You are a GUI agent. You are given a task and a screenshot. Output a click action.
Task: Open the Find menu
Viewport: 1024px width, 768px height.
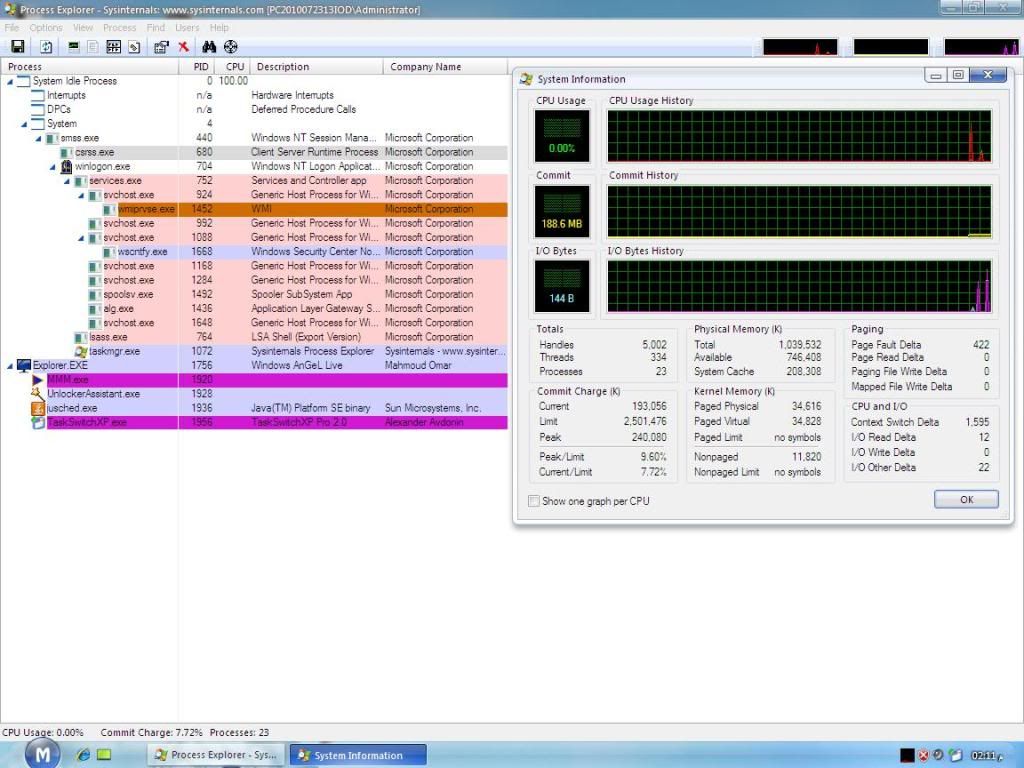pos(155,27)
